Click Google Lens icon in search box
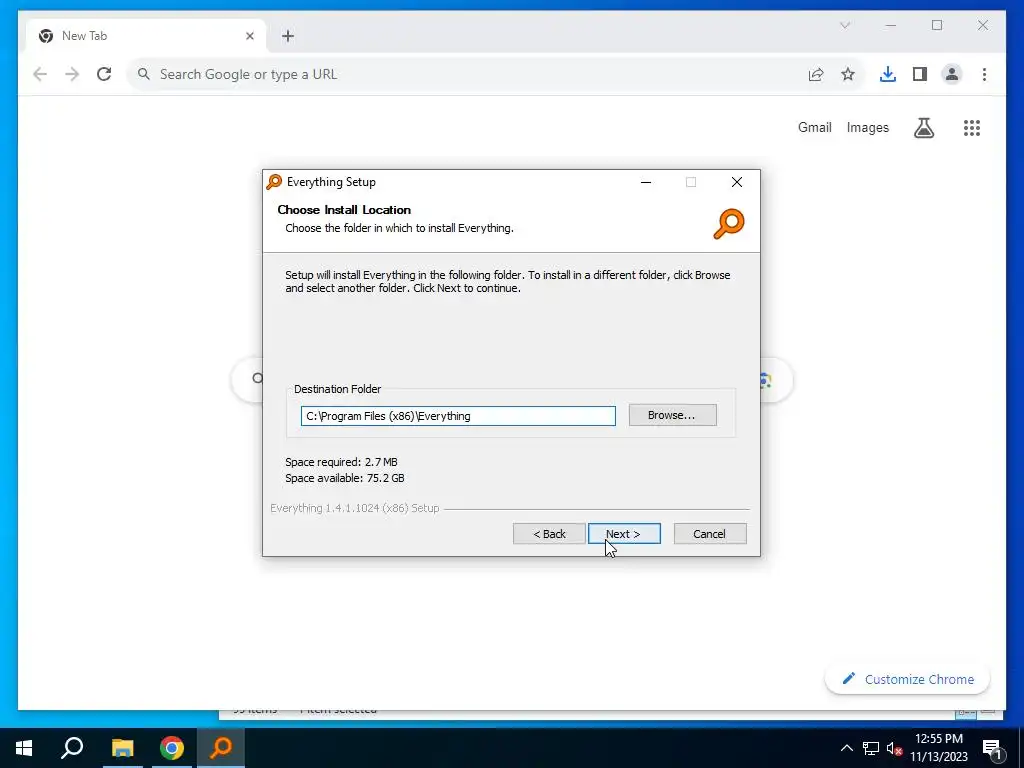The width and height of the screenshot is (1024, 768). pyautogui.click(x=764, y=380)
